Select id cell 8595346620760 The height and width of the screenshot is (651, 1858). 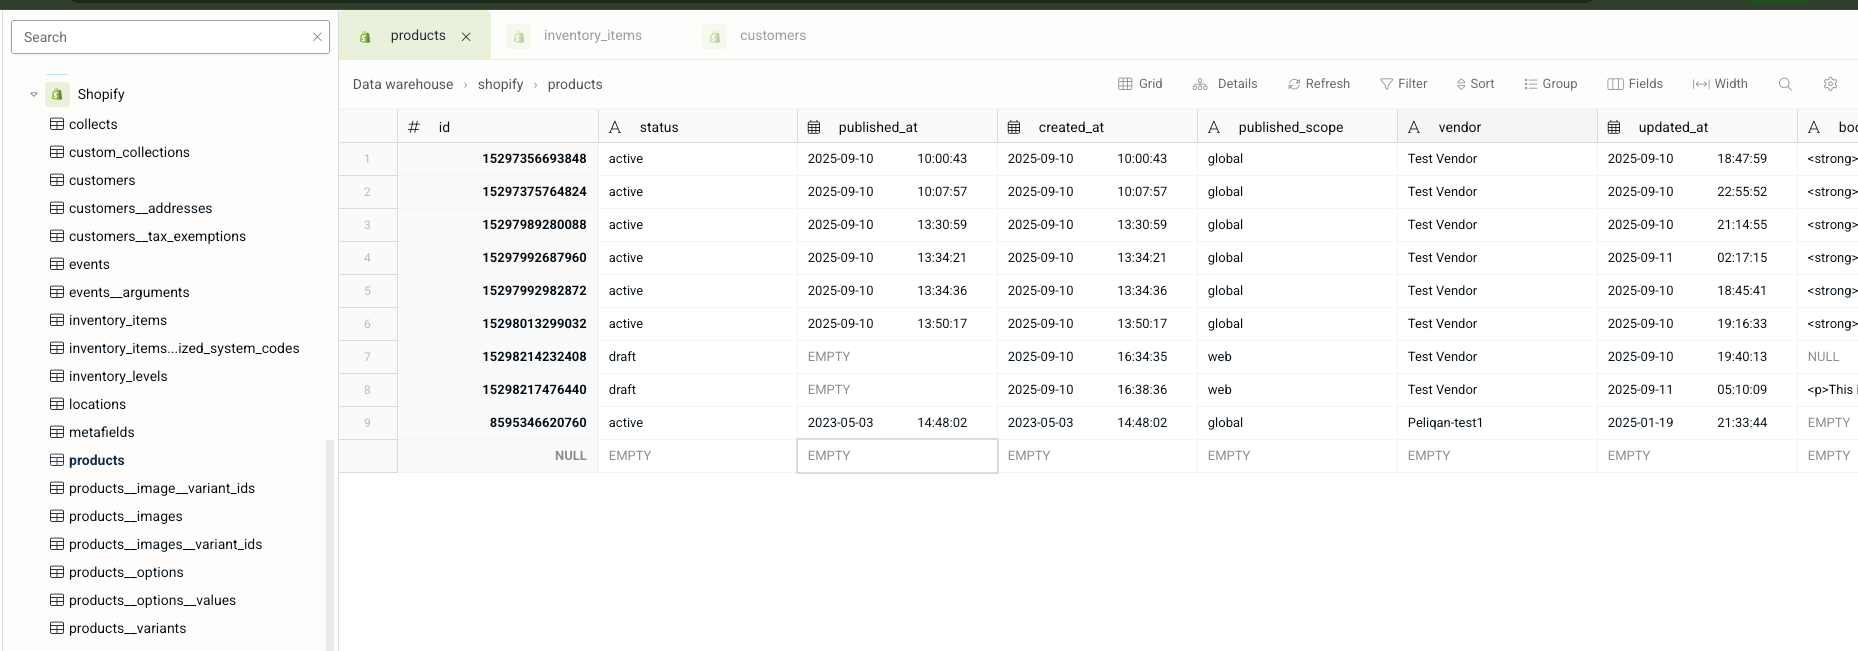pyautogui.click(x=498, y=423)
